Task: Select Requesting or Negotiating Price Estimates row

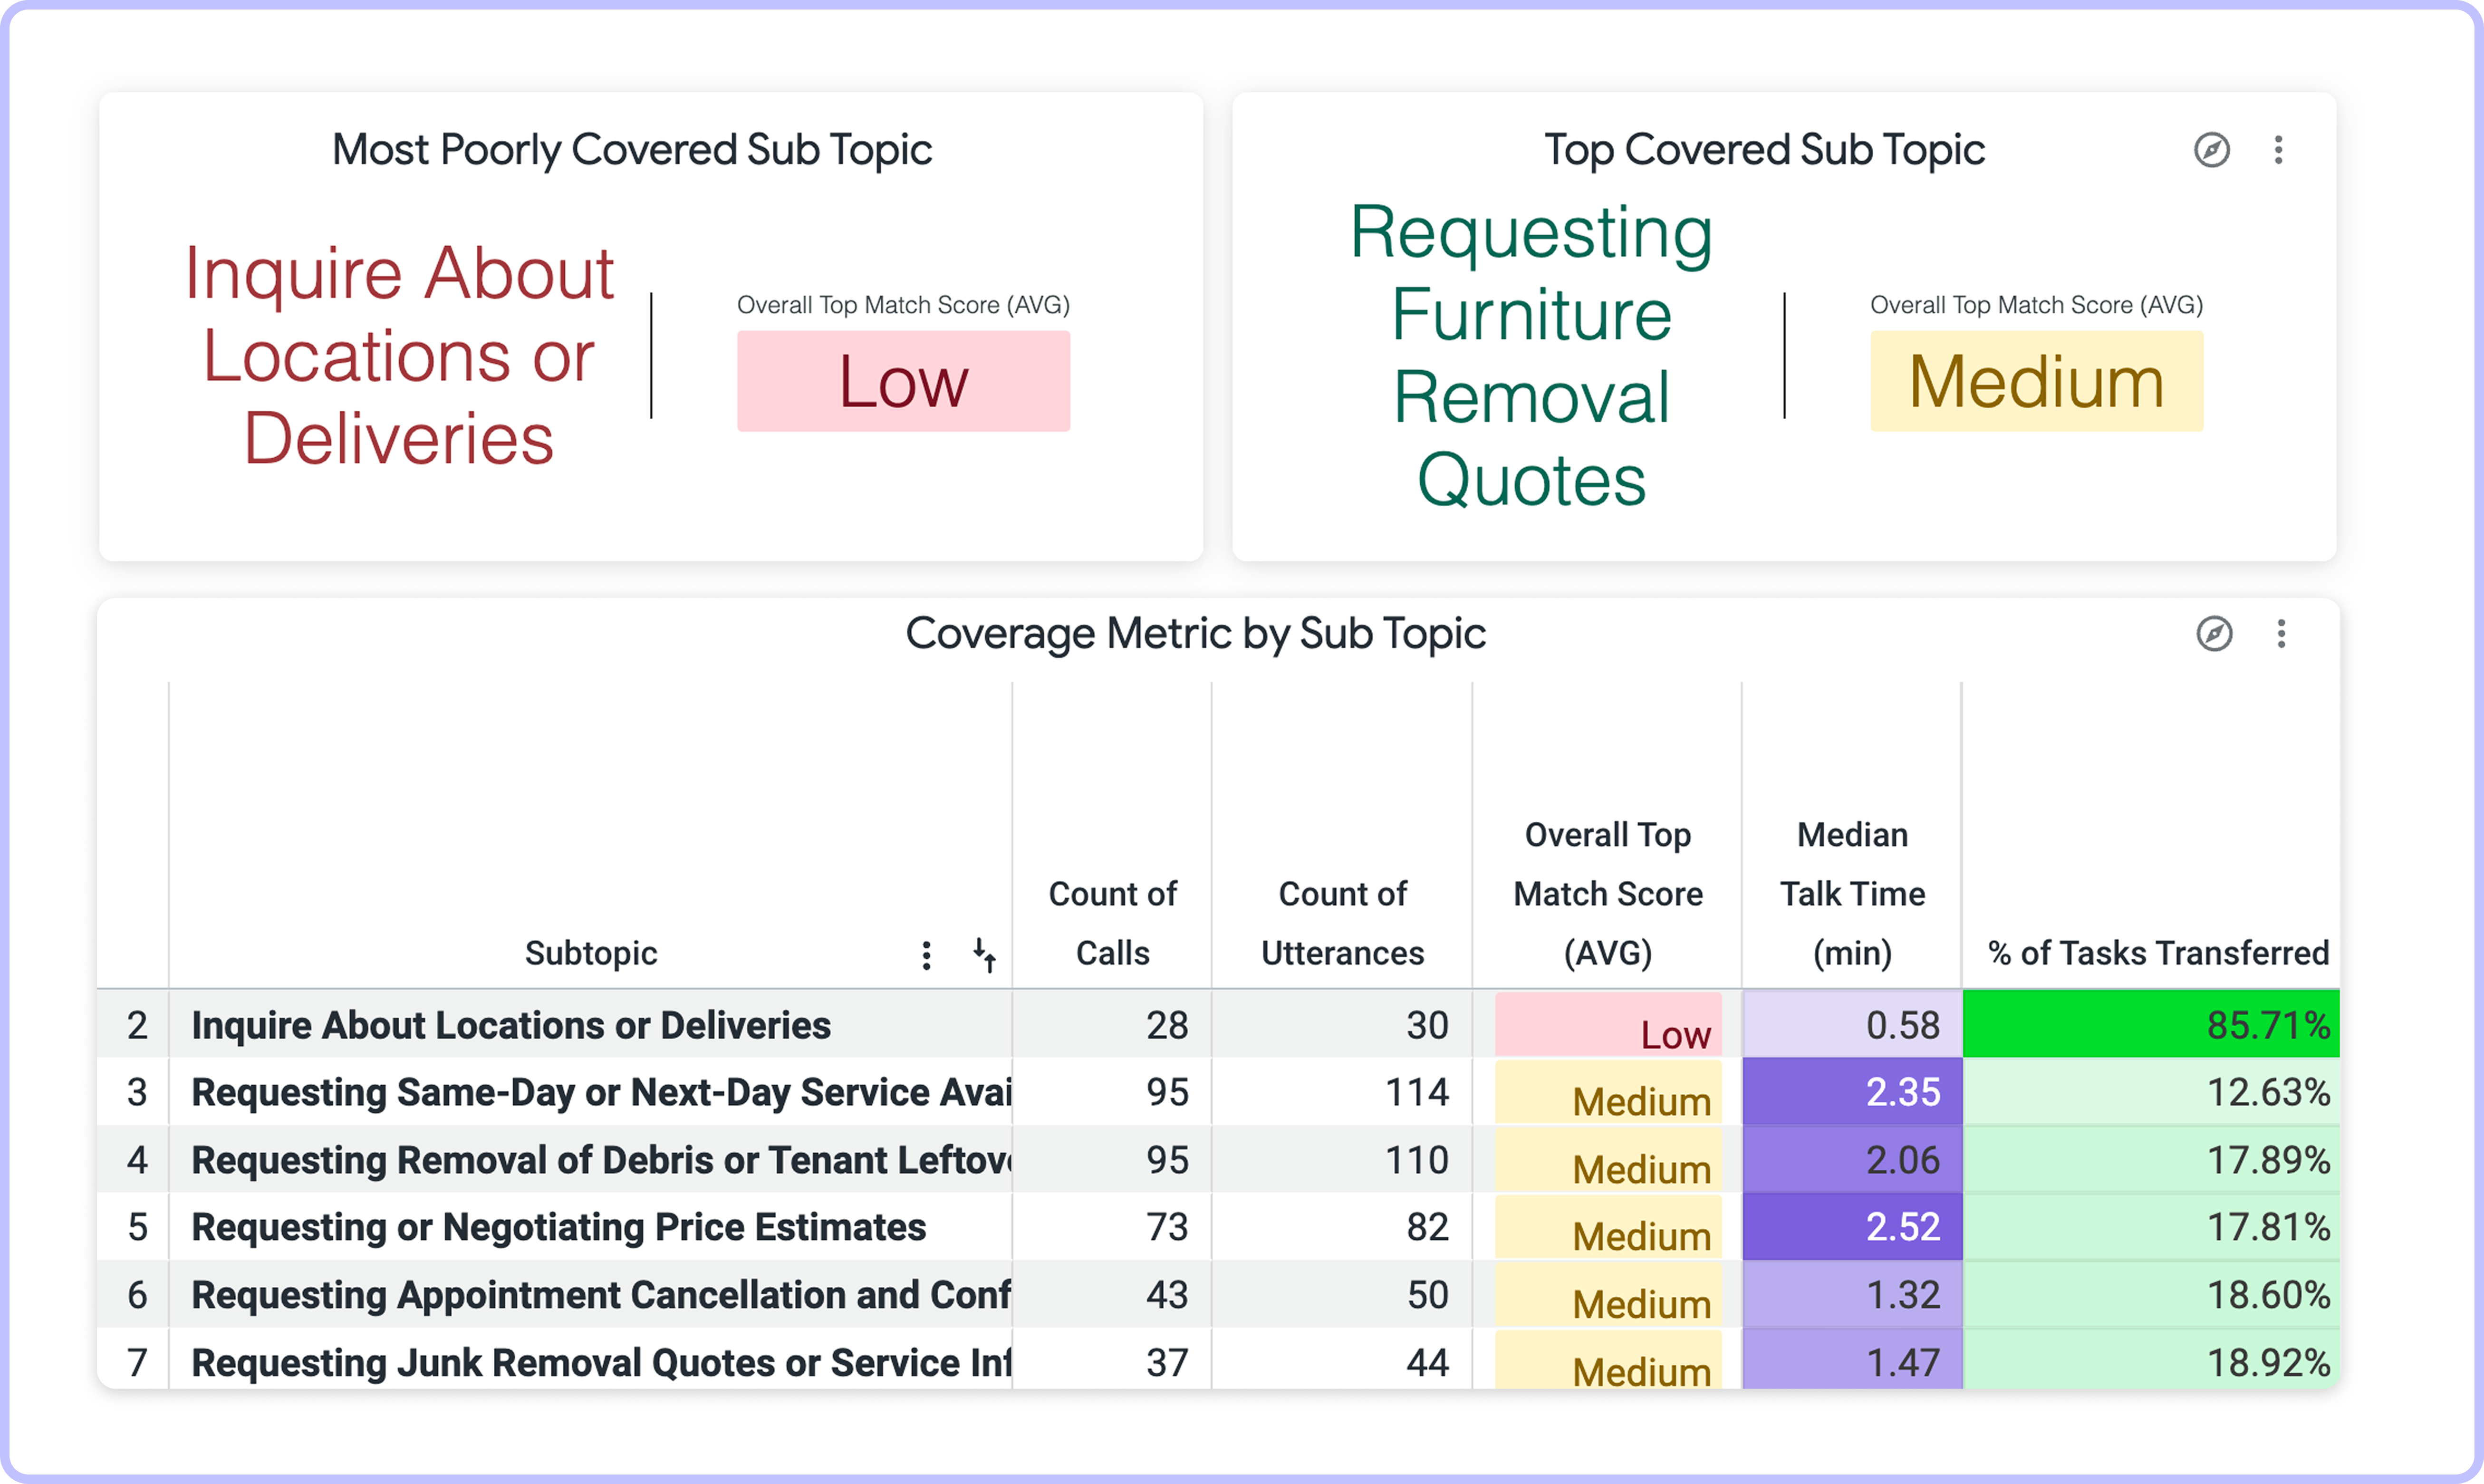Action: tap(558, 1227)
